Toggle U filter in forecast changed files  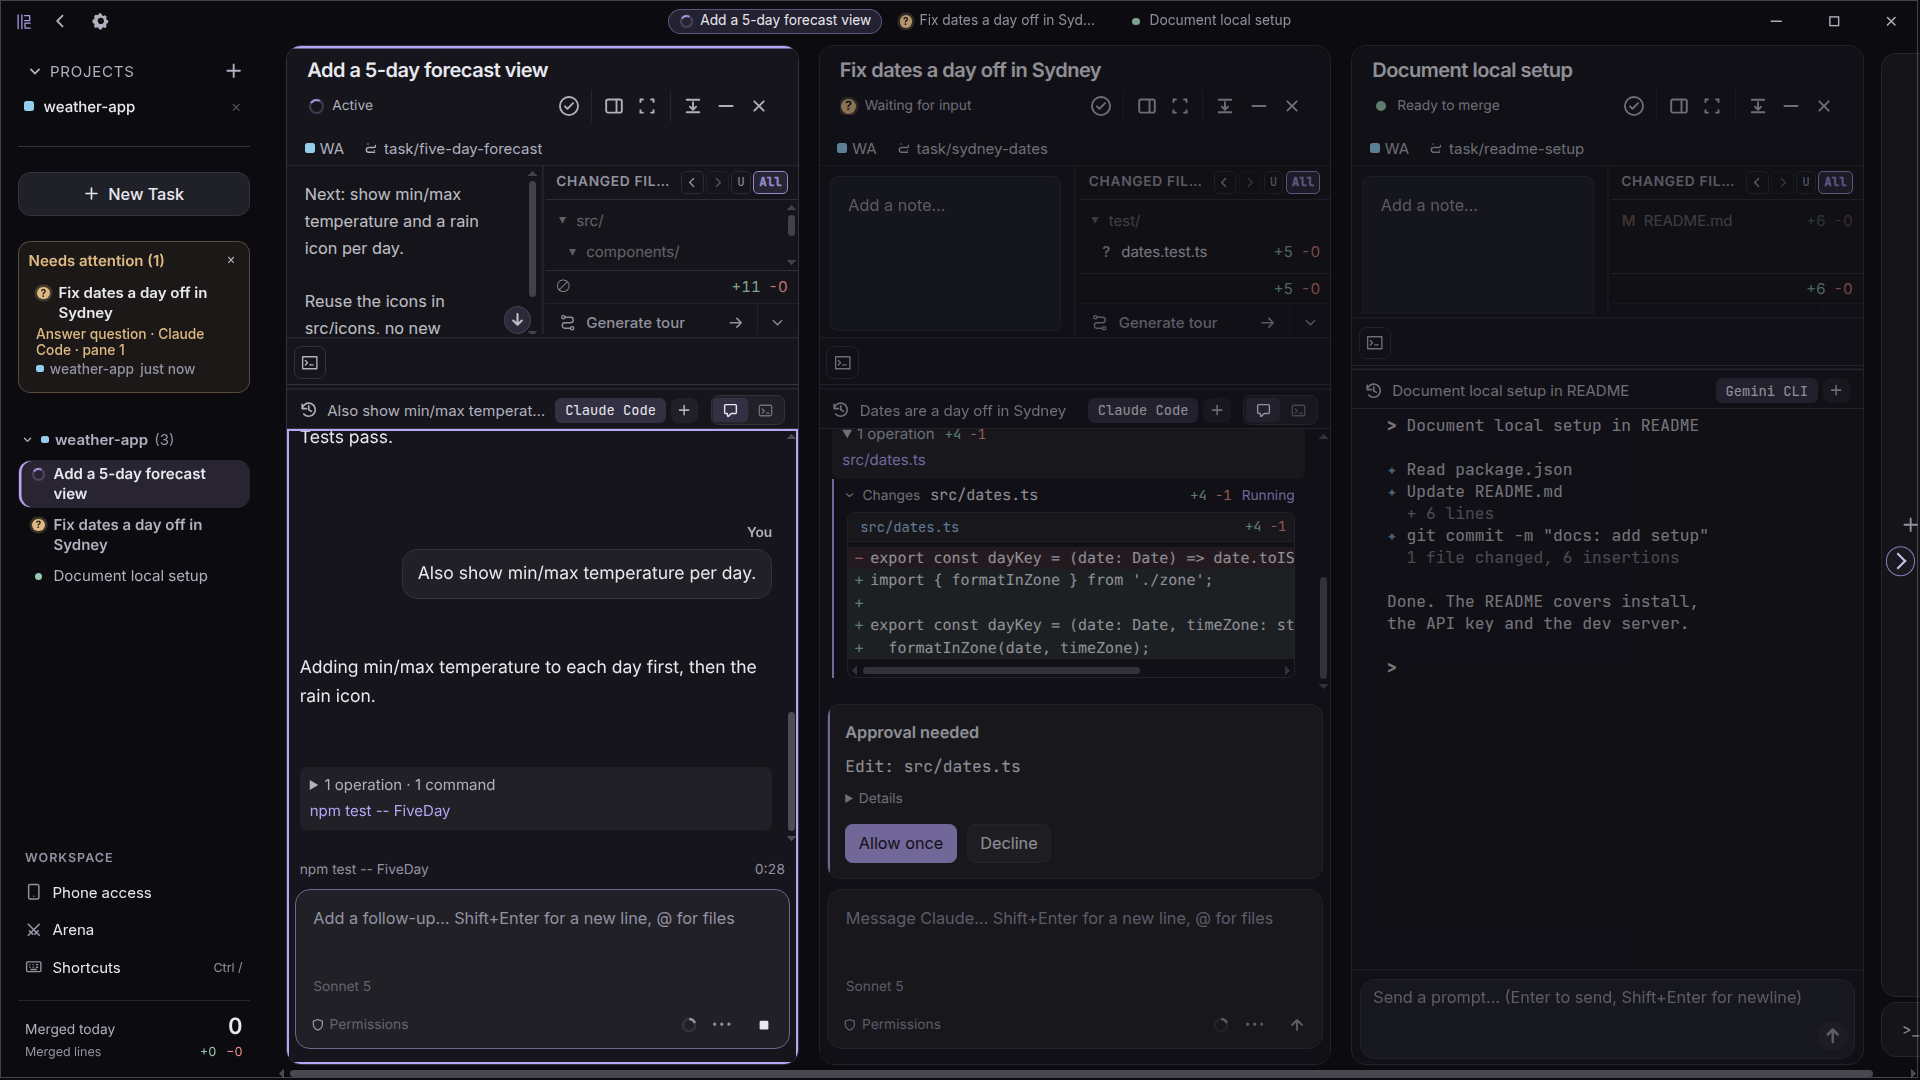pyautogui.click(x=740, y=182)
